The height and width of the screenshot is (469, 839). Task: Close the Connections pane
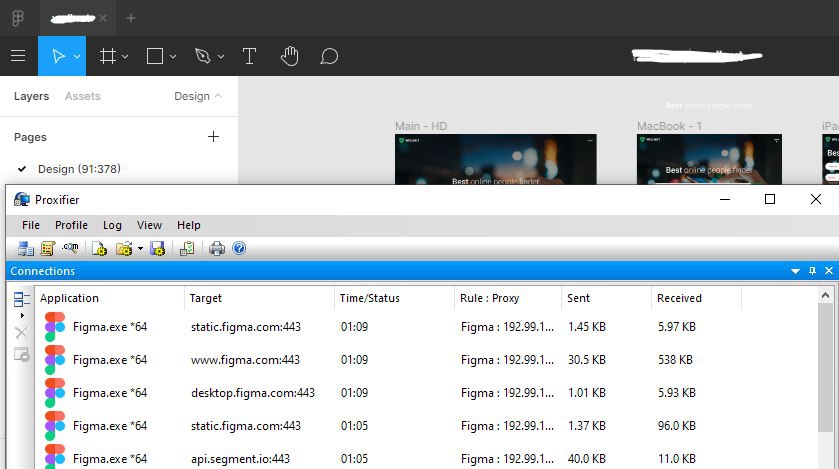[x=829, y=271]
